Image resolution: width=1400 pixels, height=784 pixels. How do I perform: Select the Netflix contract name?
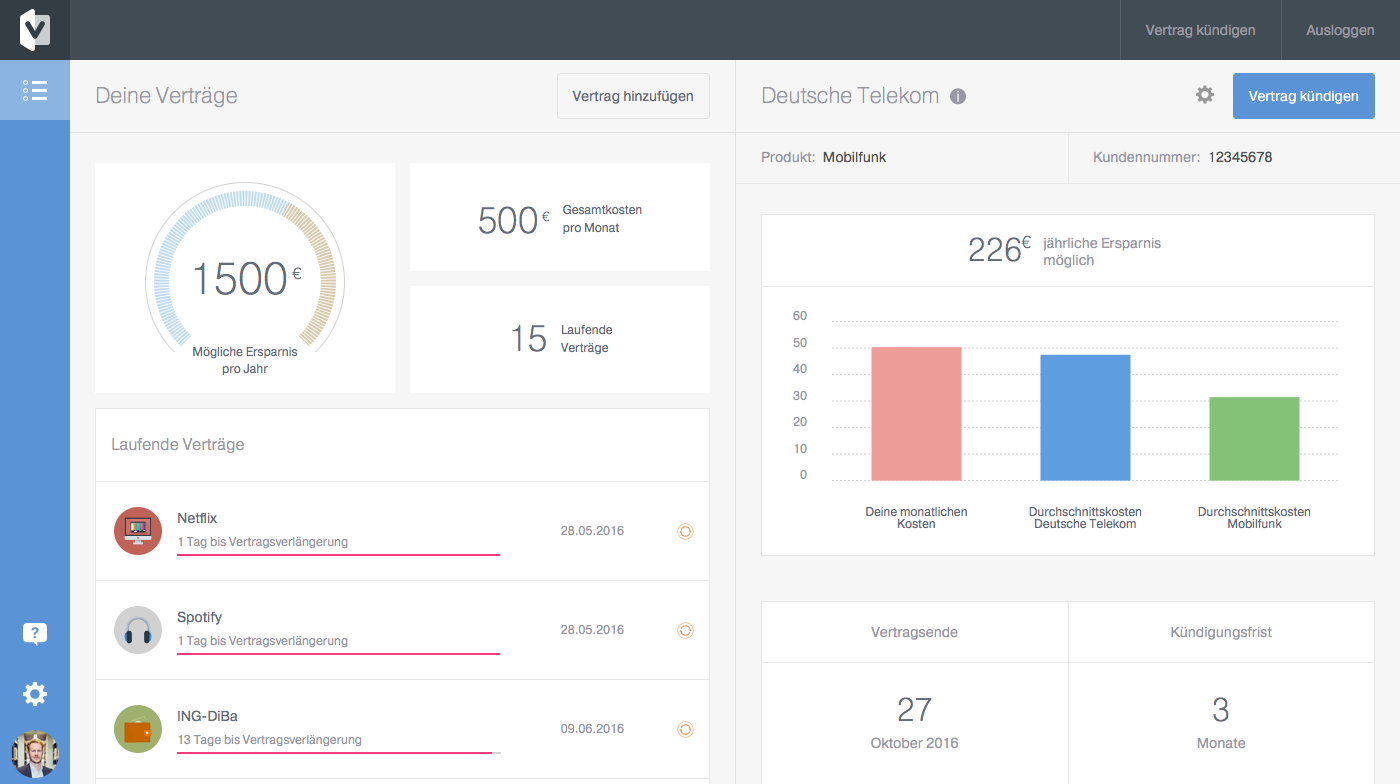[197, 518]
